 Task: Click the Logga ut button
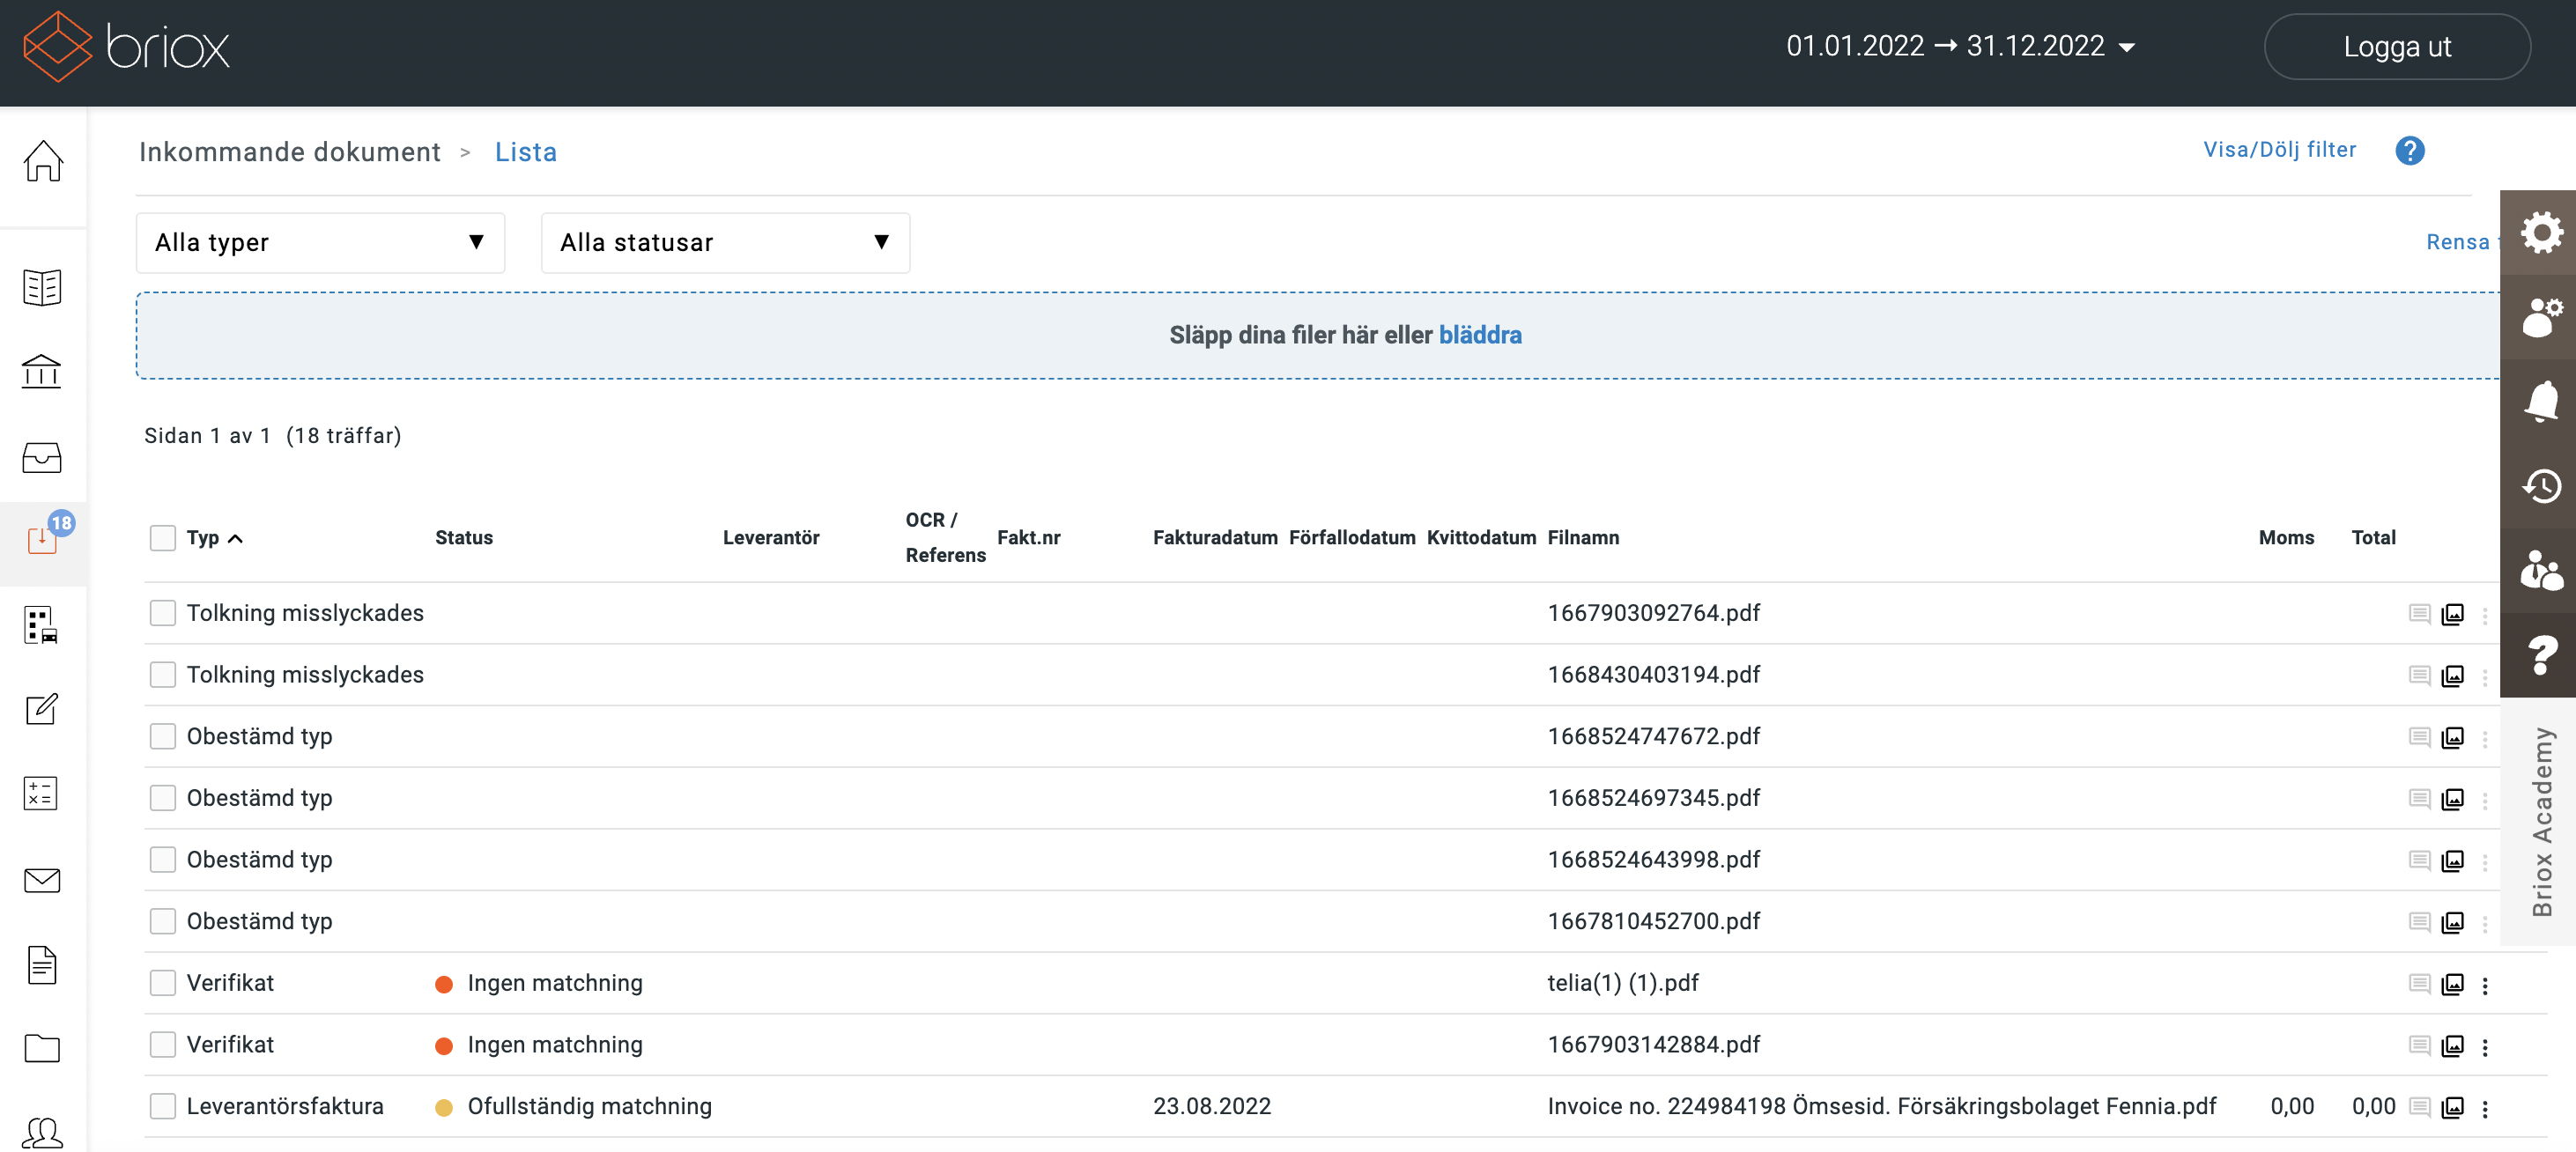[x=2397, y=46]
